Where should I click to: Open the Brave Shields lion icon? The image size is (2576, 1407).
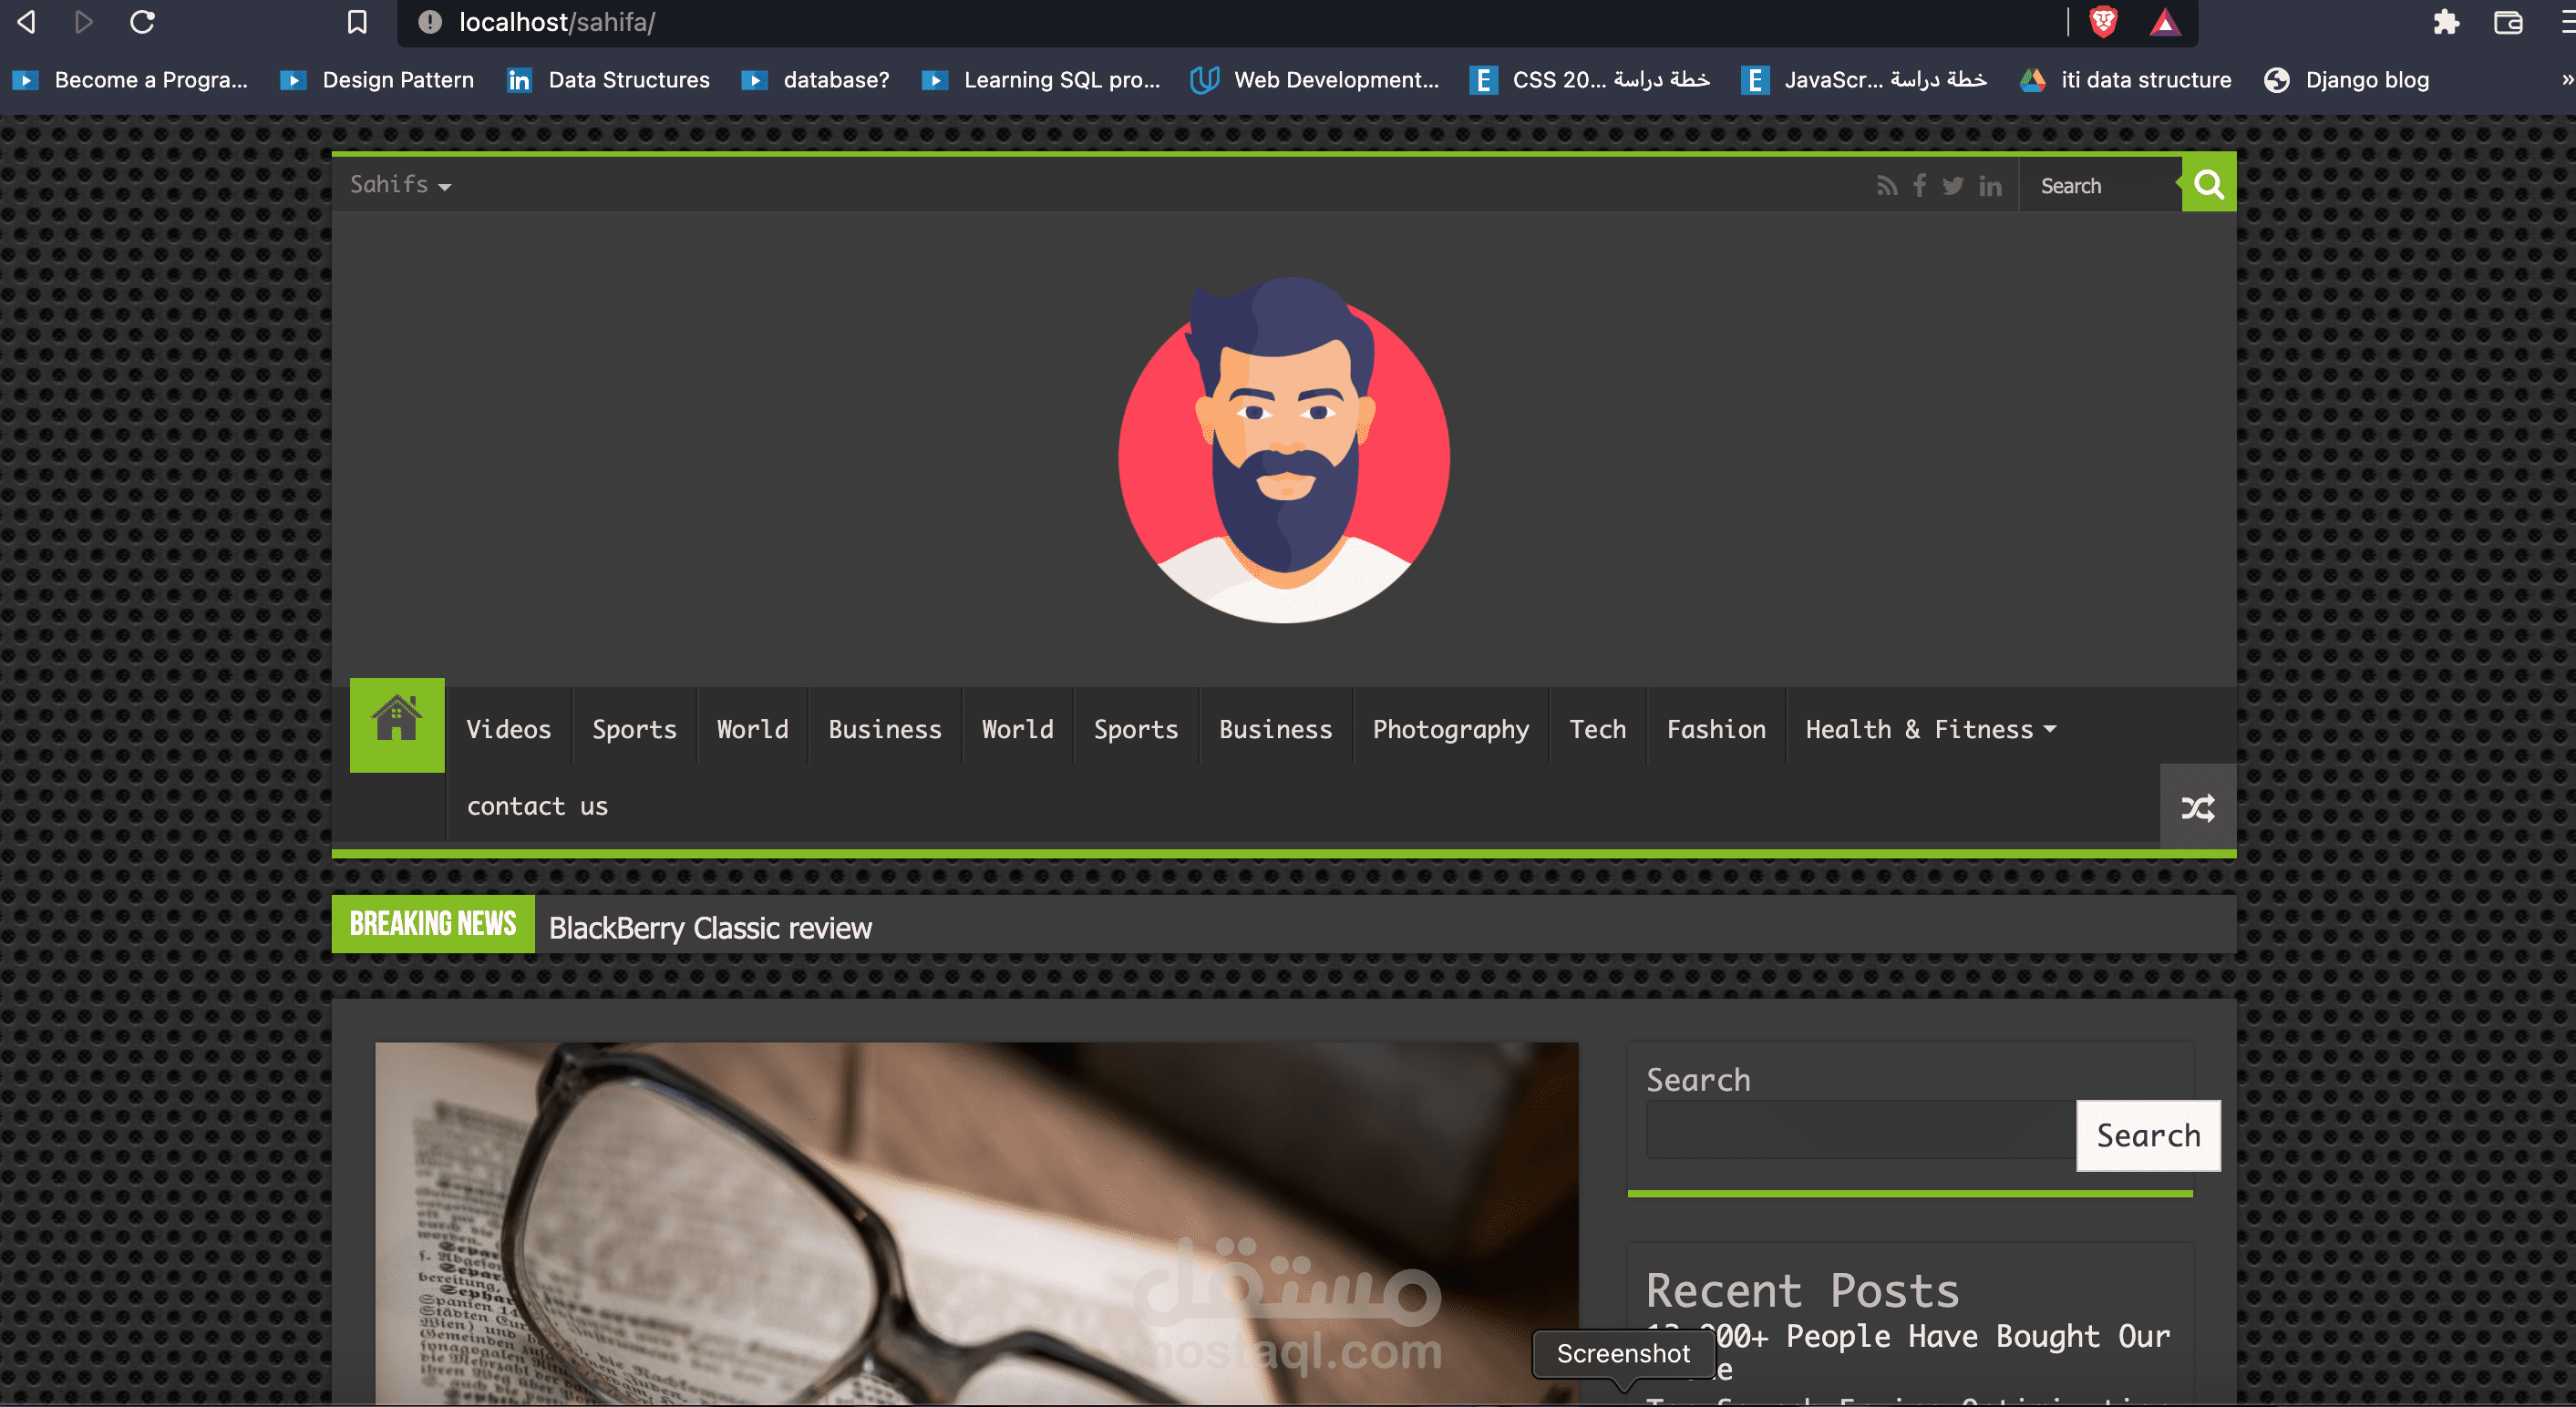coord(2103,22)
